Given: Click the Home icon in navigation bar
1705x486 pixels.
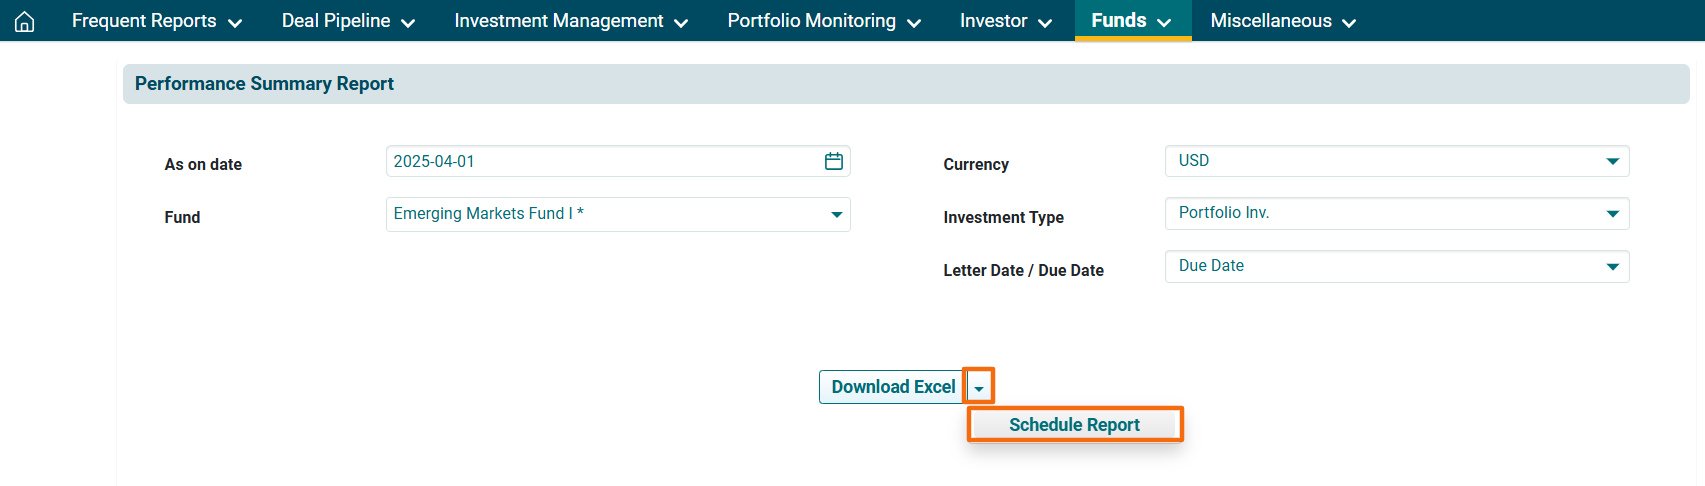Looking at the screenshot, I should tap(25, 21).
